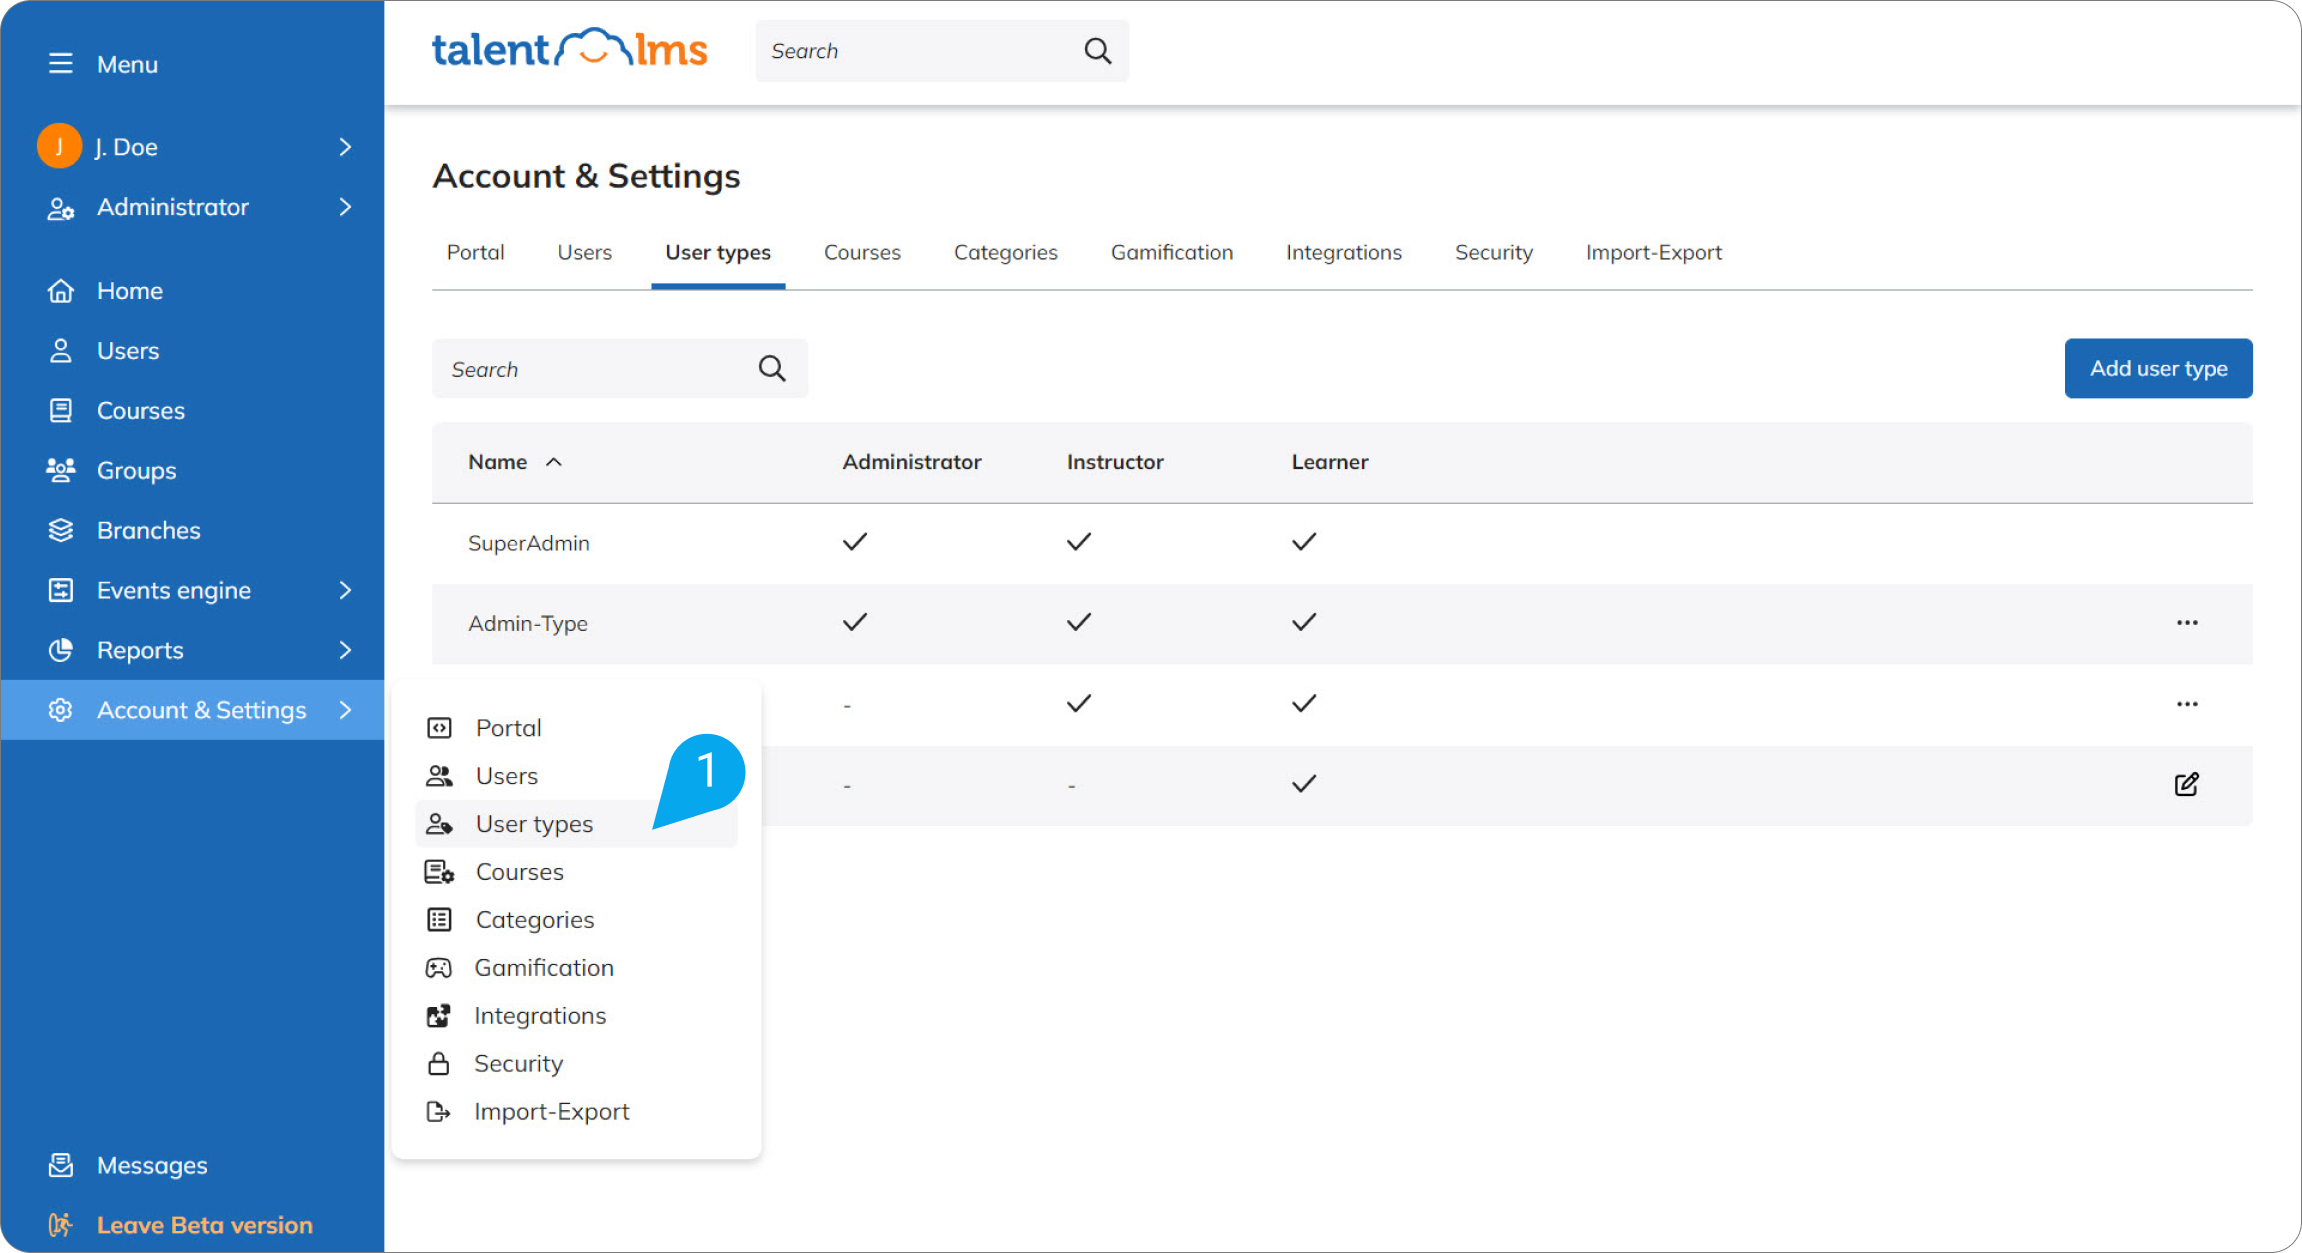The image size is (2302, 1253).
Task: Open the Import-Export tab
Action: point(1653,253)
